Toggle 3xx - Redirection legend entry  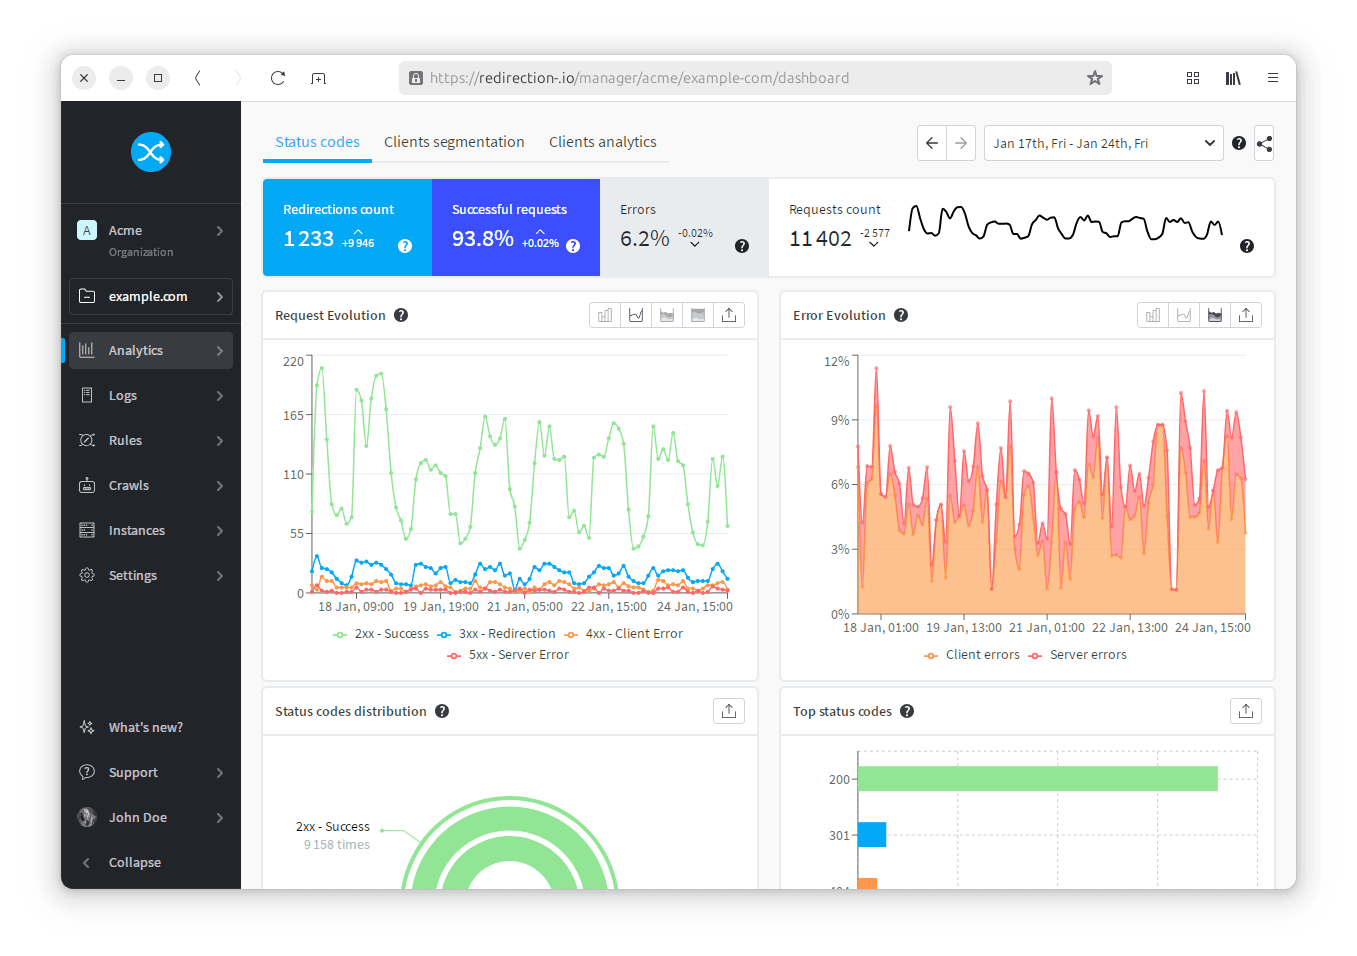click(496, 634)
